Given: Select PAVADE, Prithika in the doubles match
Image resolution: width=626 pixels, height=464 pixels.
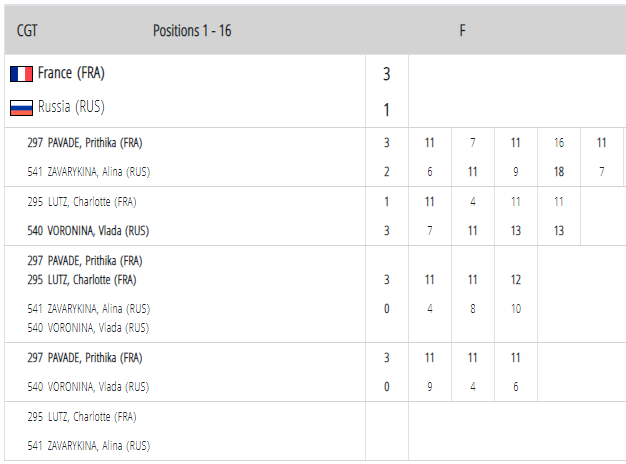Looking at the screenshot, I should click(85, 261).
